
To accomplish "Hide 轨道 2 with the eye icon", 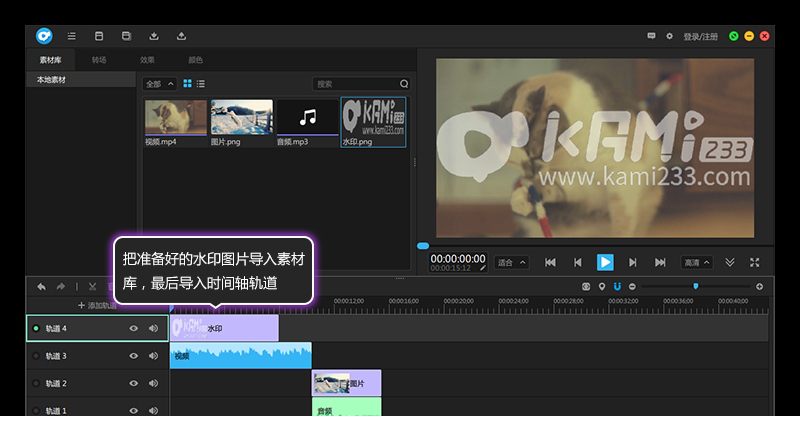I will 134,384.
